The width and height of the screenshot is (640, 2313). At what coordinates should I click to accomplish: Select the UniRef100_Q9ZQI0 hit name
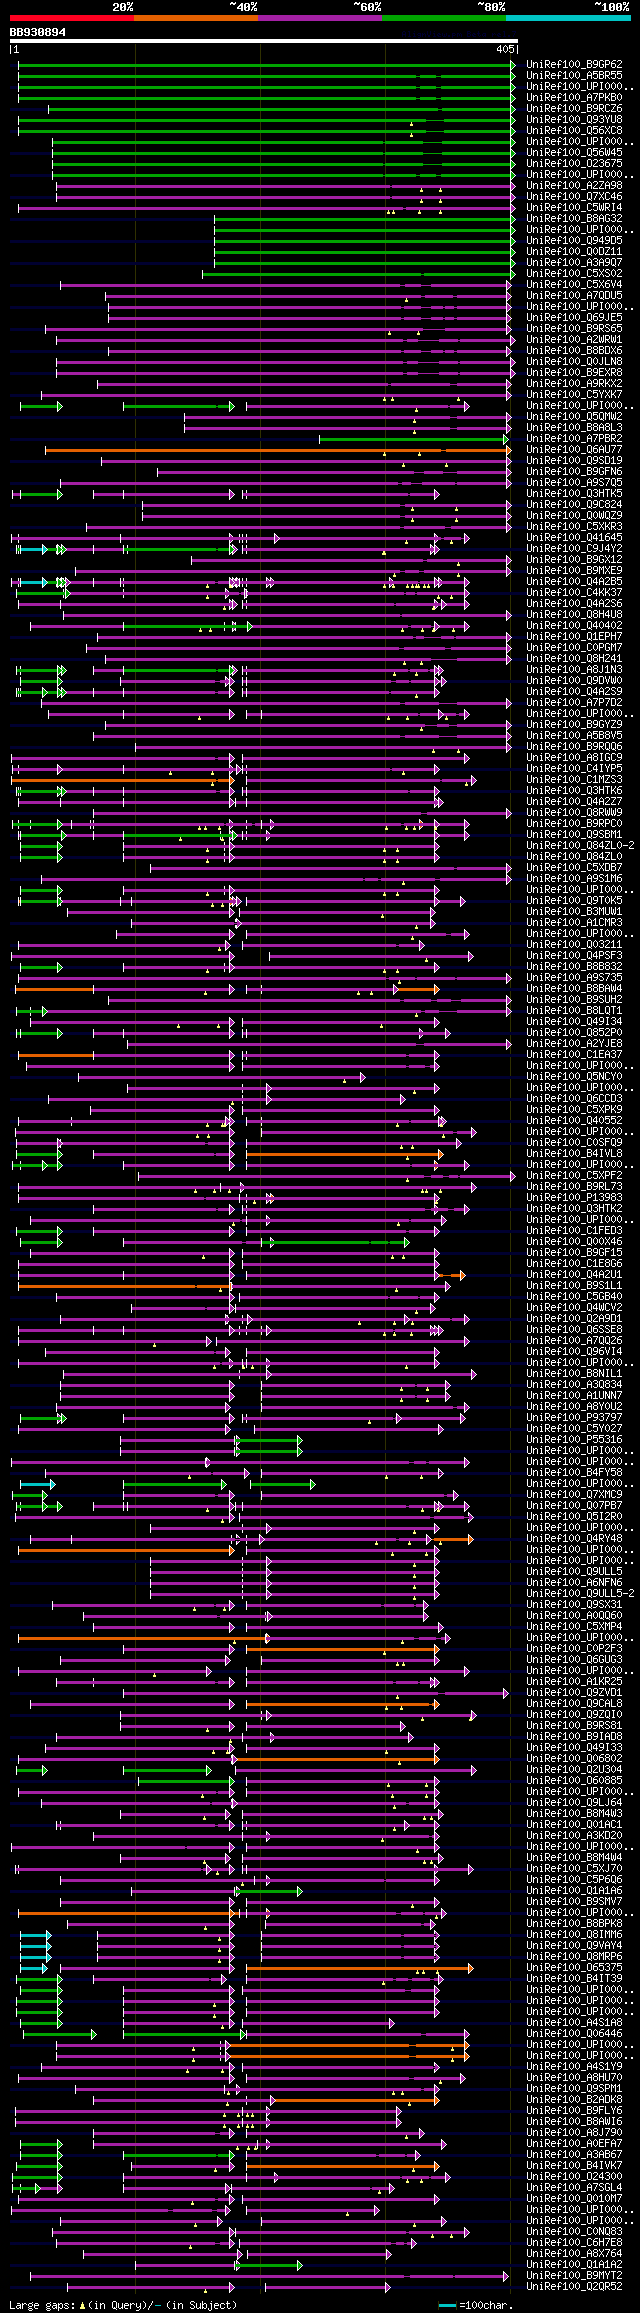(574, 1714)
